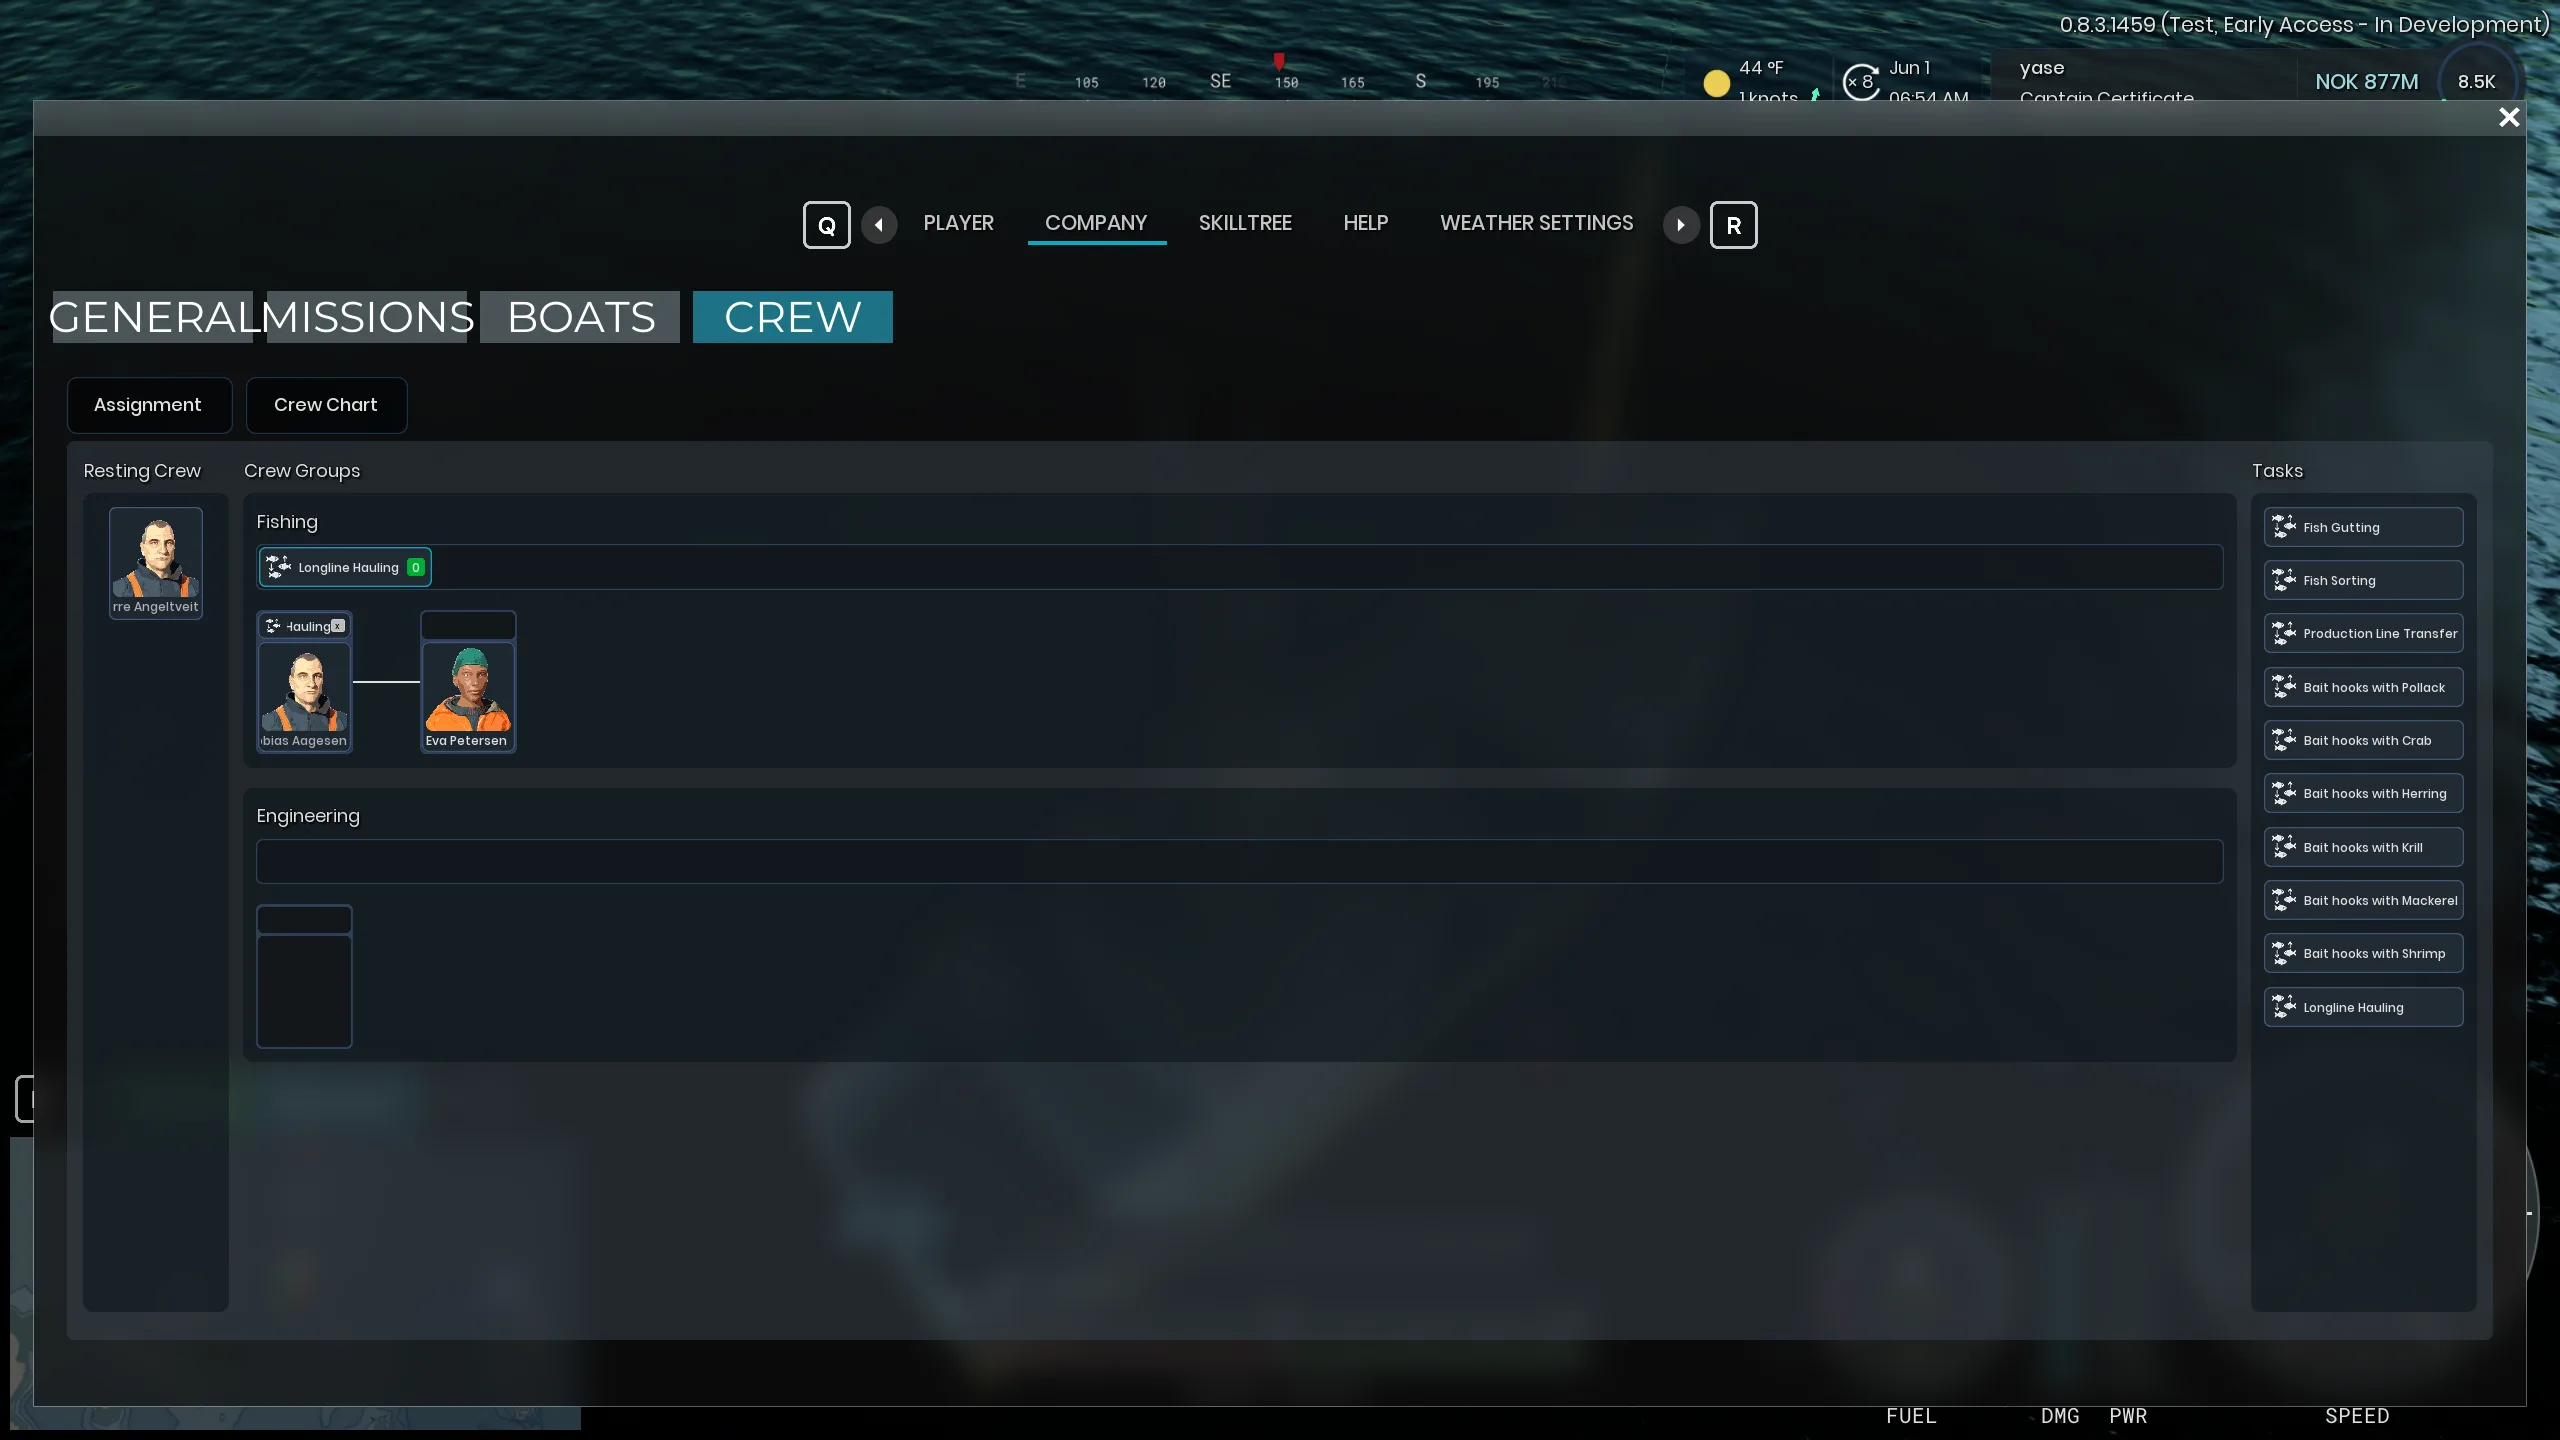Click the Production Line Transfer task icon
The width and height of the screenshot is (2560, 1440).
[2284, 633]
